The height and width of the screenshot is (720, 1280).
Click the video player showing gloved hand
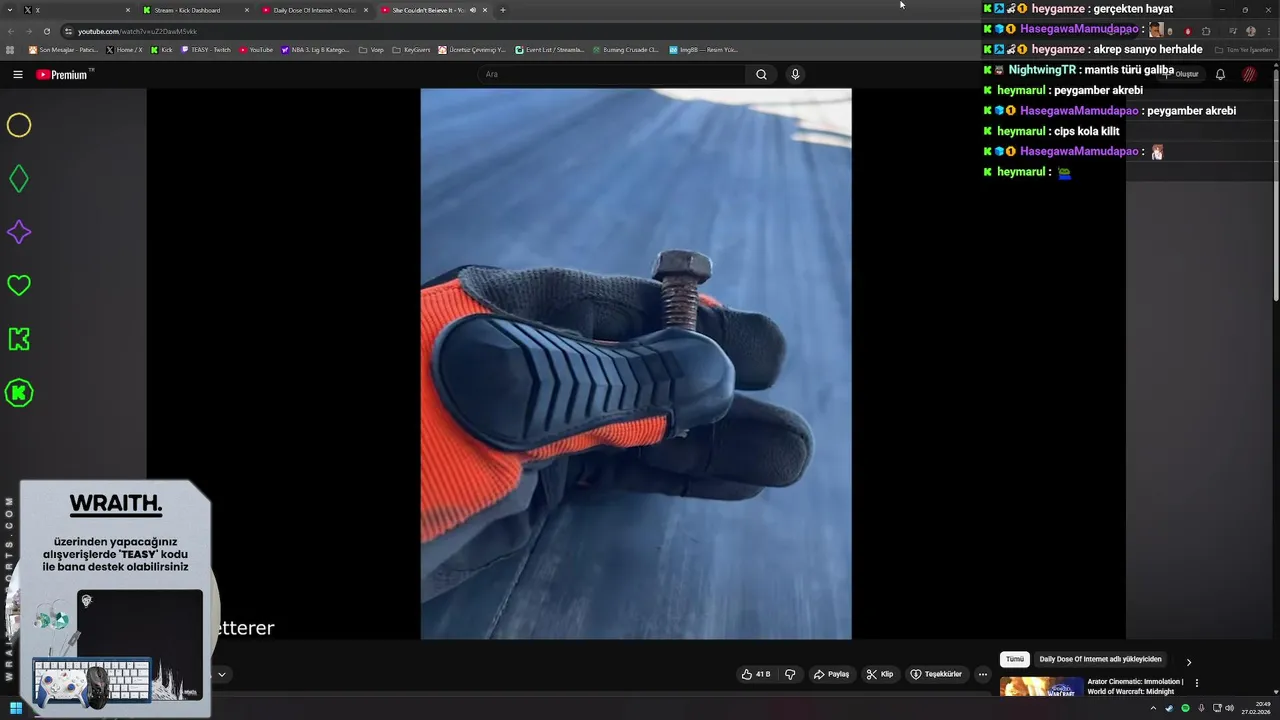click(x=636, y=363)
